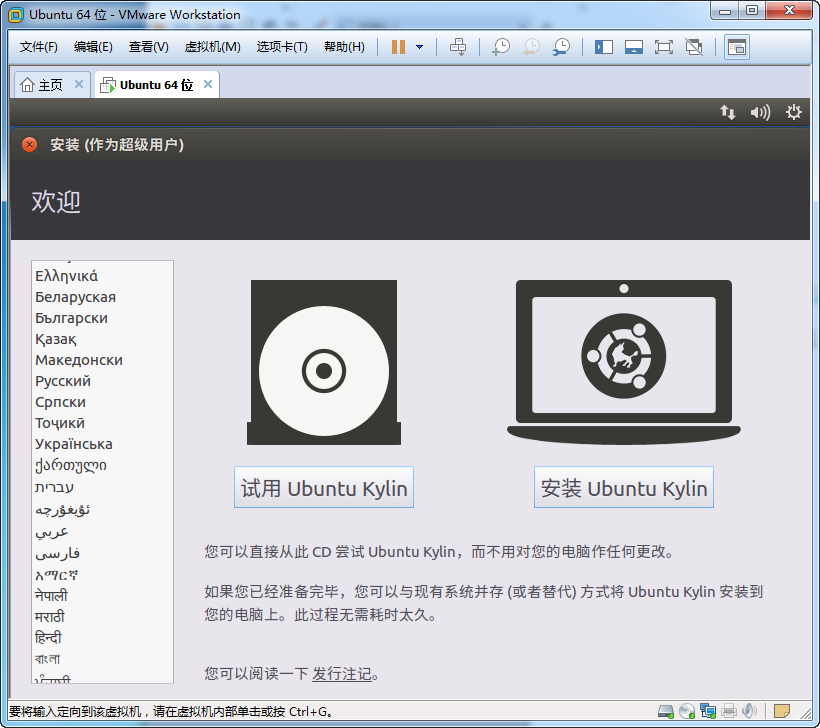Image resolution: width=820 pixels, height=728 pixels.
Task: Show or hide the library sidebar
Action: click(x=603, y=47)
